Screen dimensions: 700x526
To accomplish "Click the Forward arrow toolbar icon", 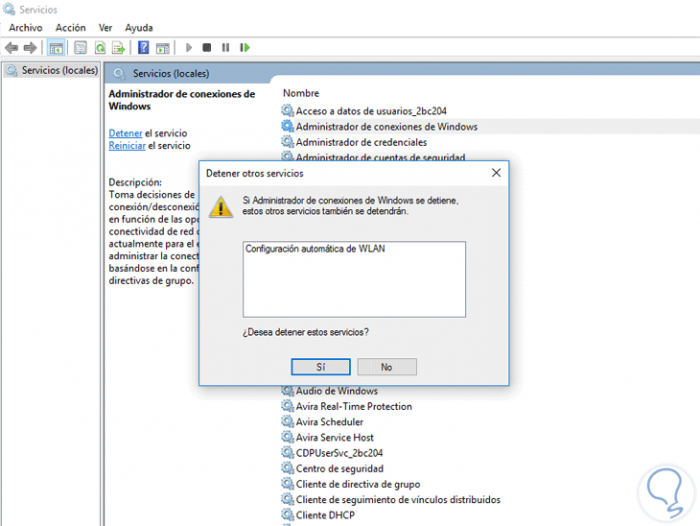I will click(x=30, y=47).
